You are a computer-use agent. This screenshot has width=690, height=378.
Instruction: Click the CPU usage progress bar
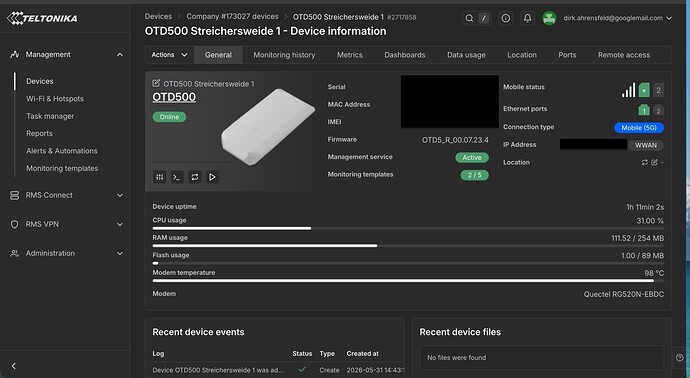(408, 228)
